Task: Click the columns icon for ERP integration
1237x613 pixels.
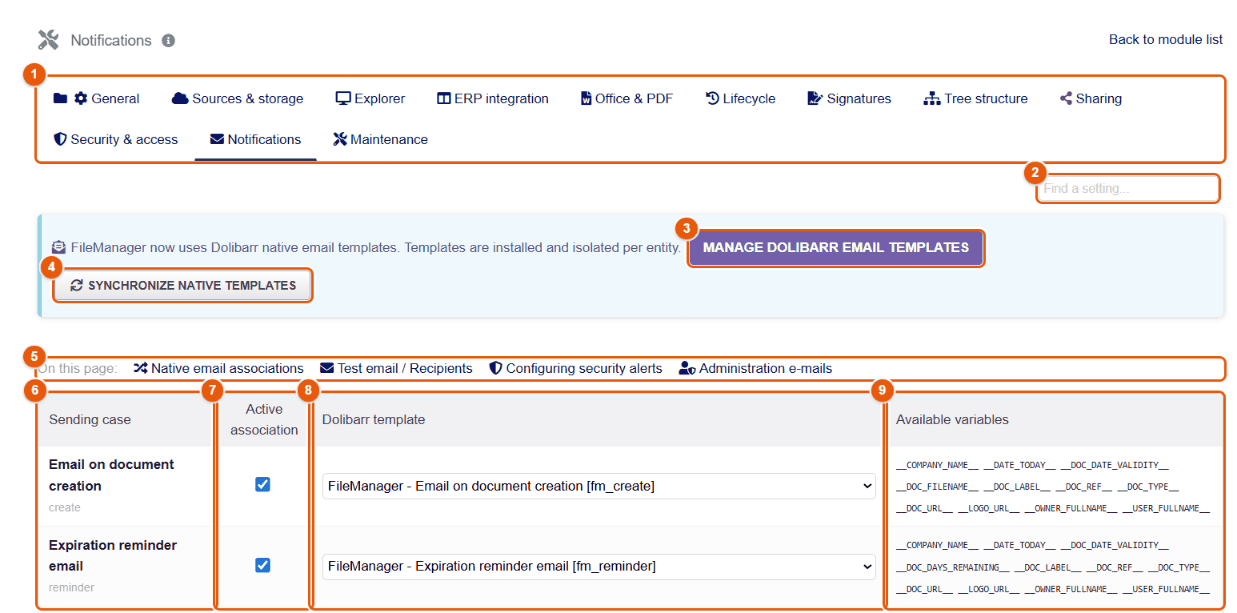Action: click(x=444, y=98)
